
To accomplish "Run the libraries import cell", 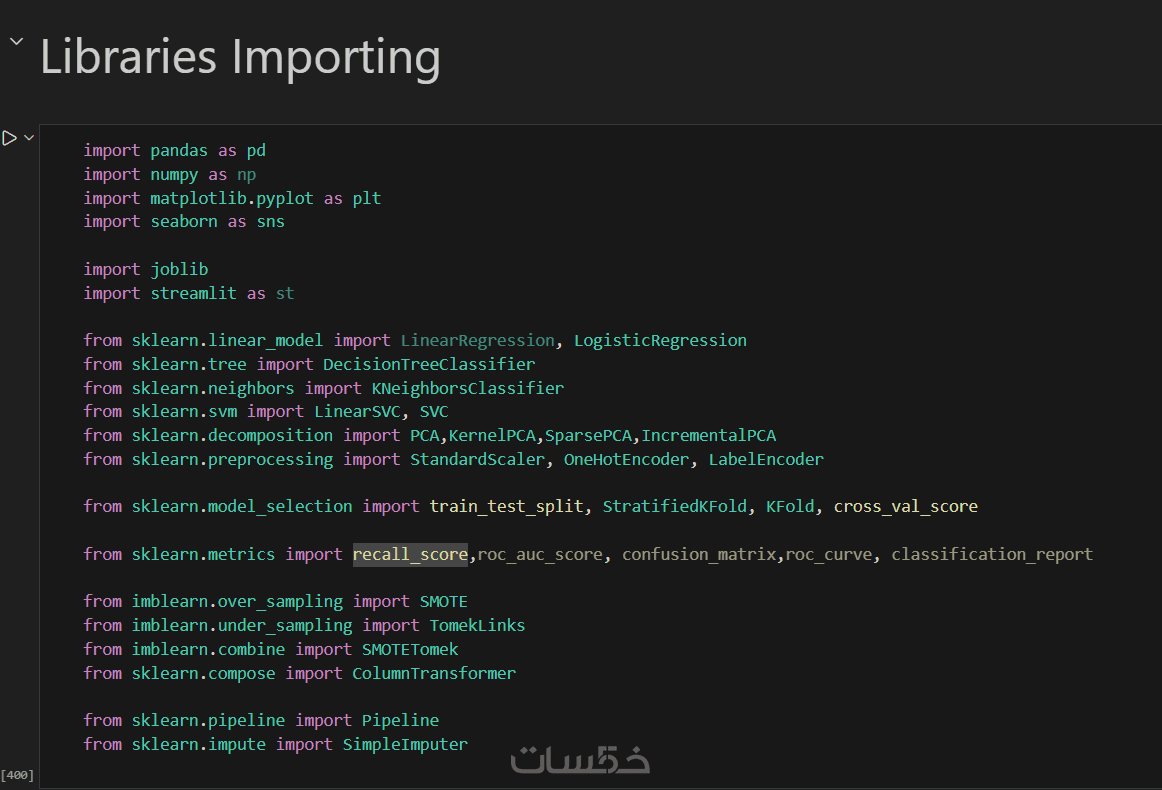I will [9, 138].
